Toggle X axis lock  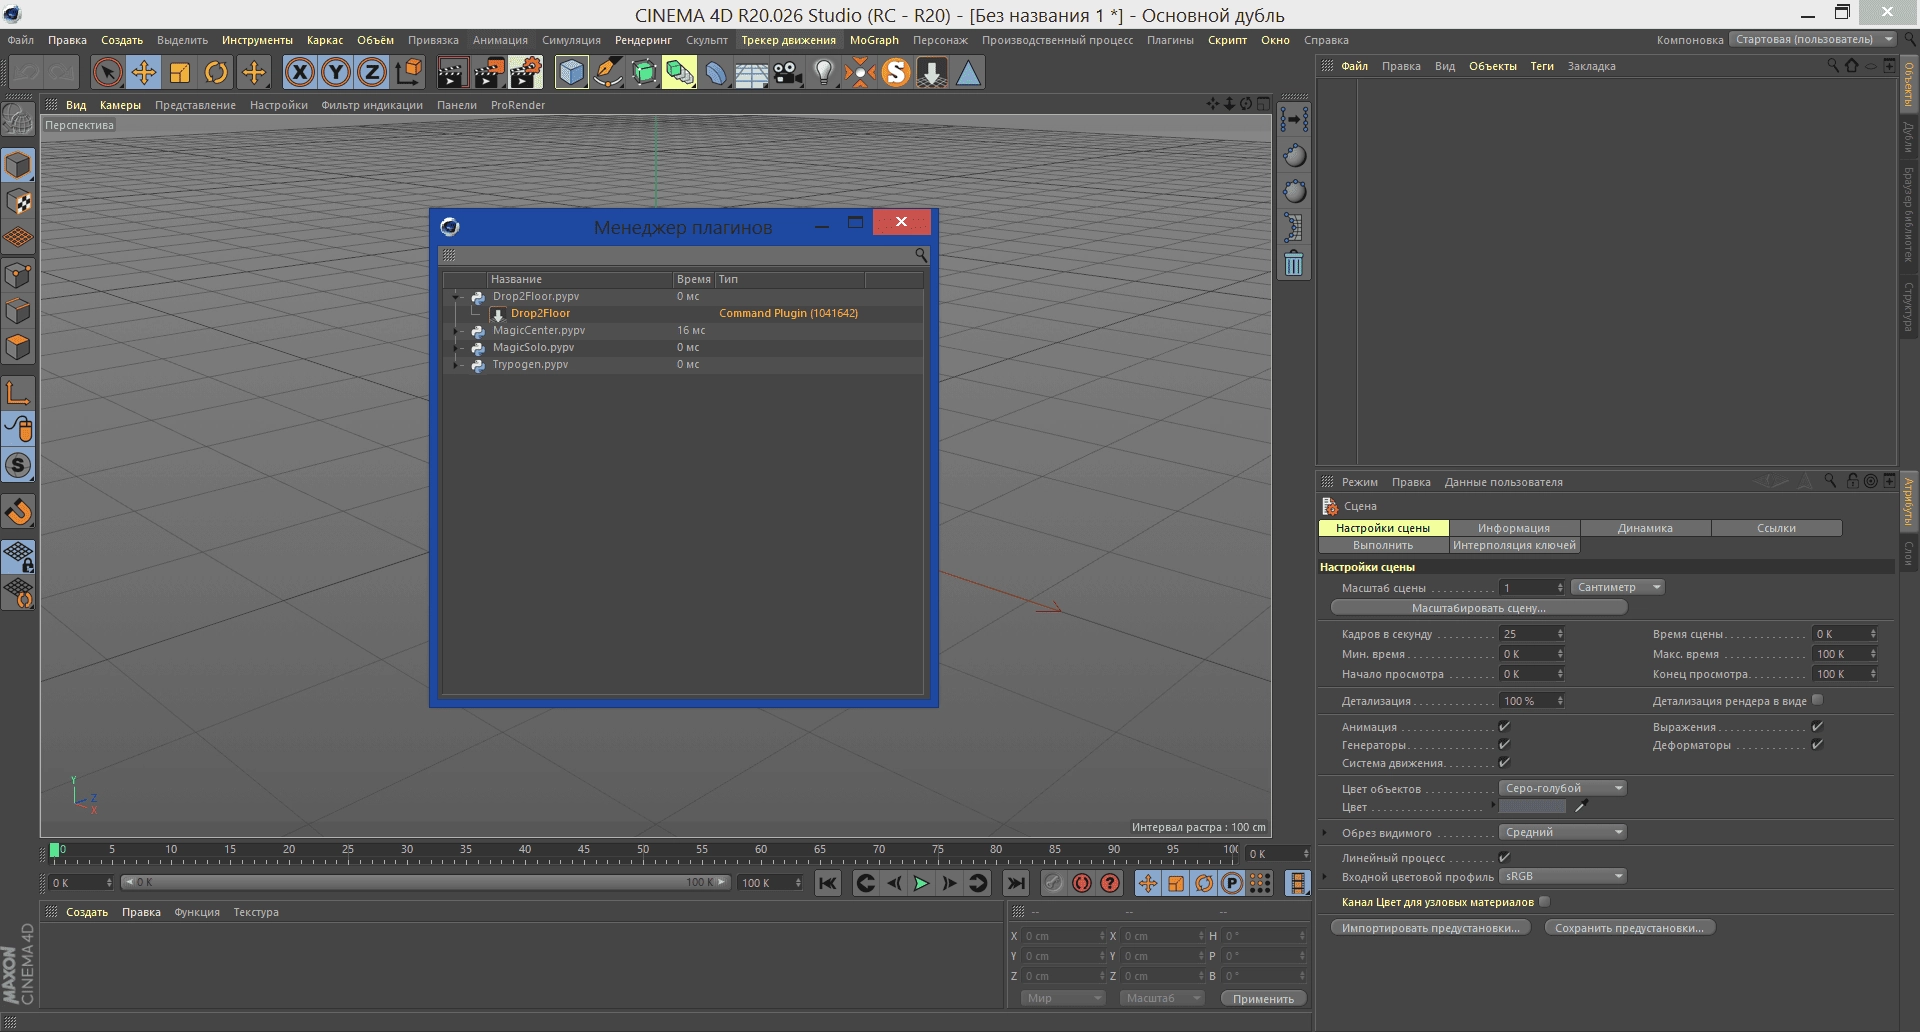point(300,72)
